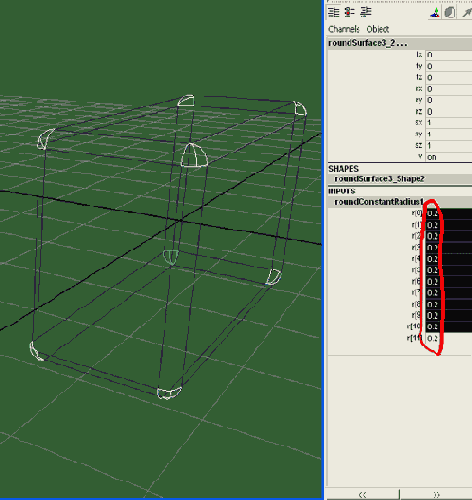Click the rz rotation value field
This screenshot has width=472, height=500.
point(449,111)
